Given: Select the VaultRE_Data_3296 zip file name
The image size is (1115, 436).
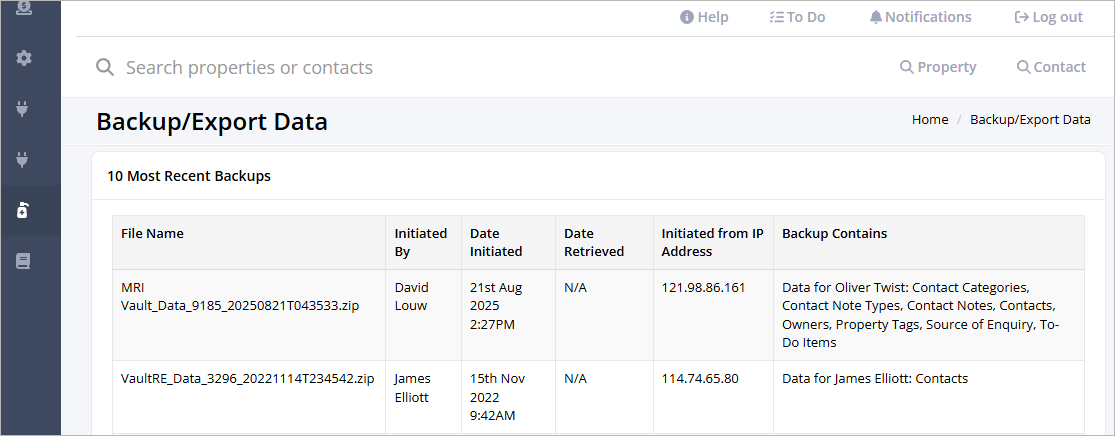Looking at the screenshot, I should [x=247, y=378].
